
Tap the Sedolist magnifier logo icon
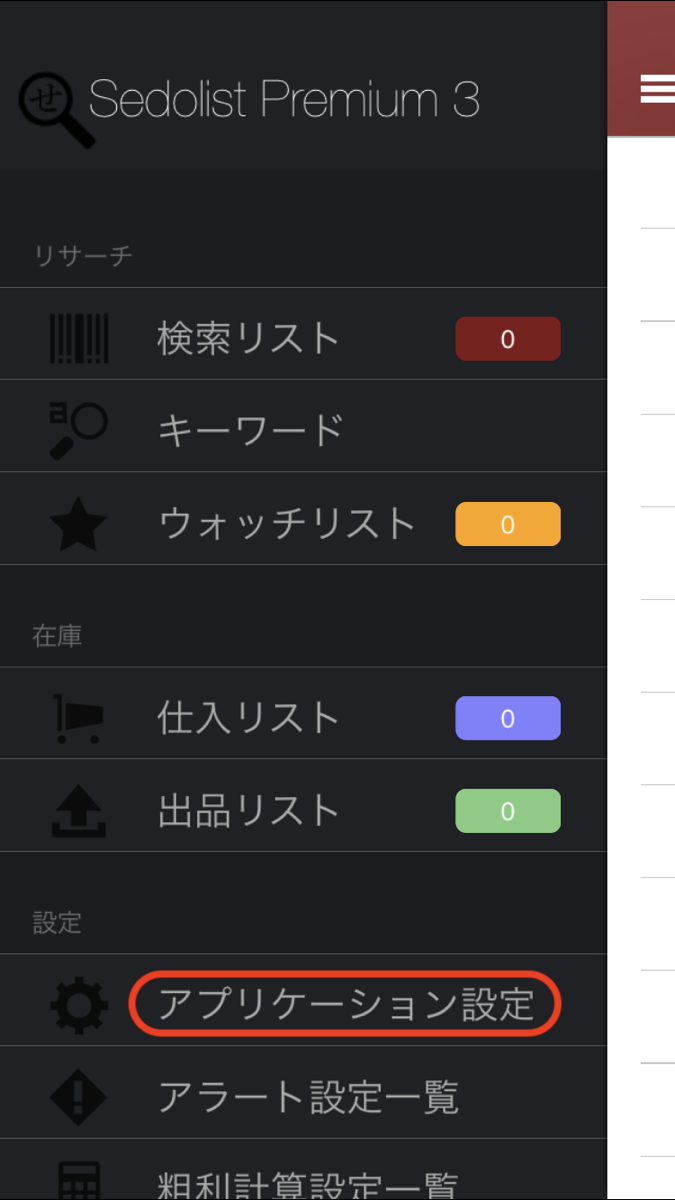click(x=55, y=107)
